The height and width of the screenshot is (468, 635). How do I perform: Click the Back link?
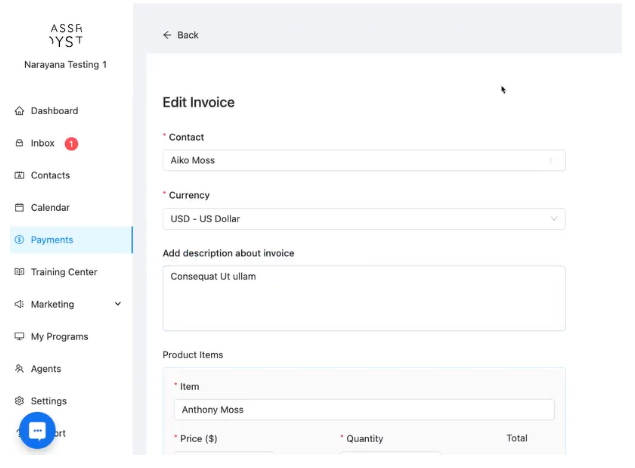(181, 35)
